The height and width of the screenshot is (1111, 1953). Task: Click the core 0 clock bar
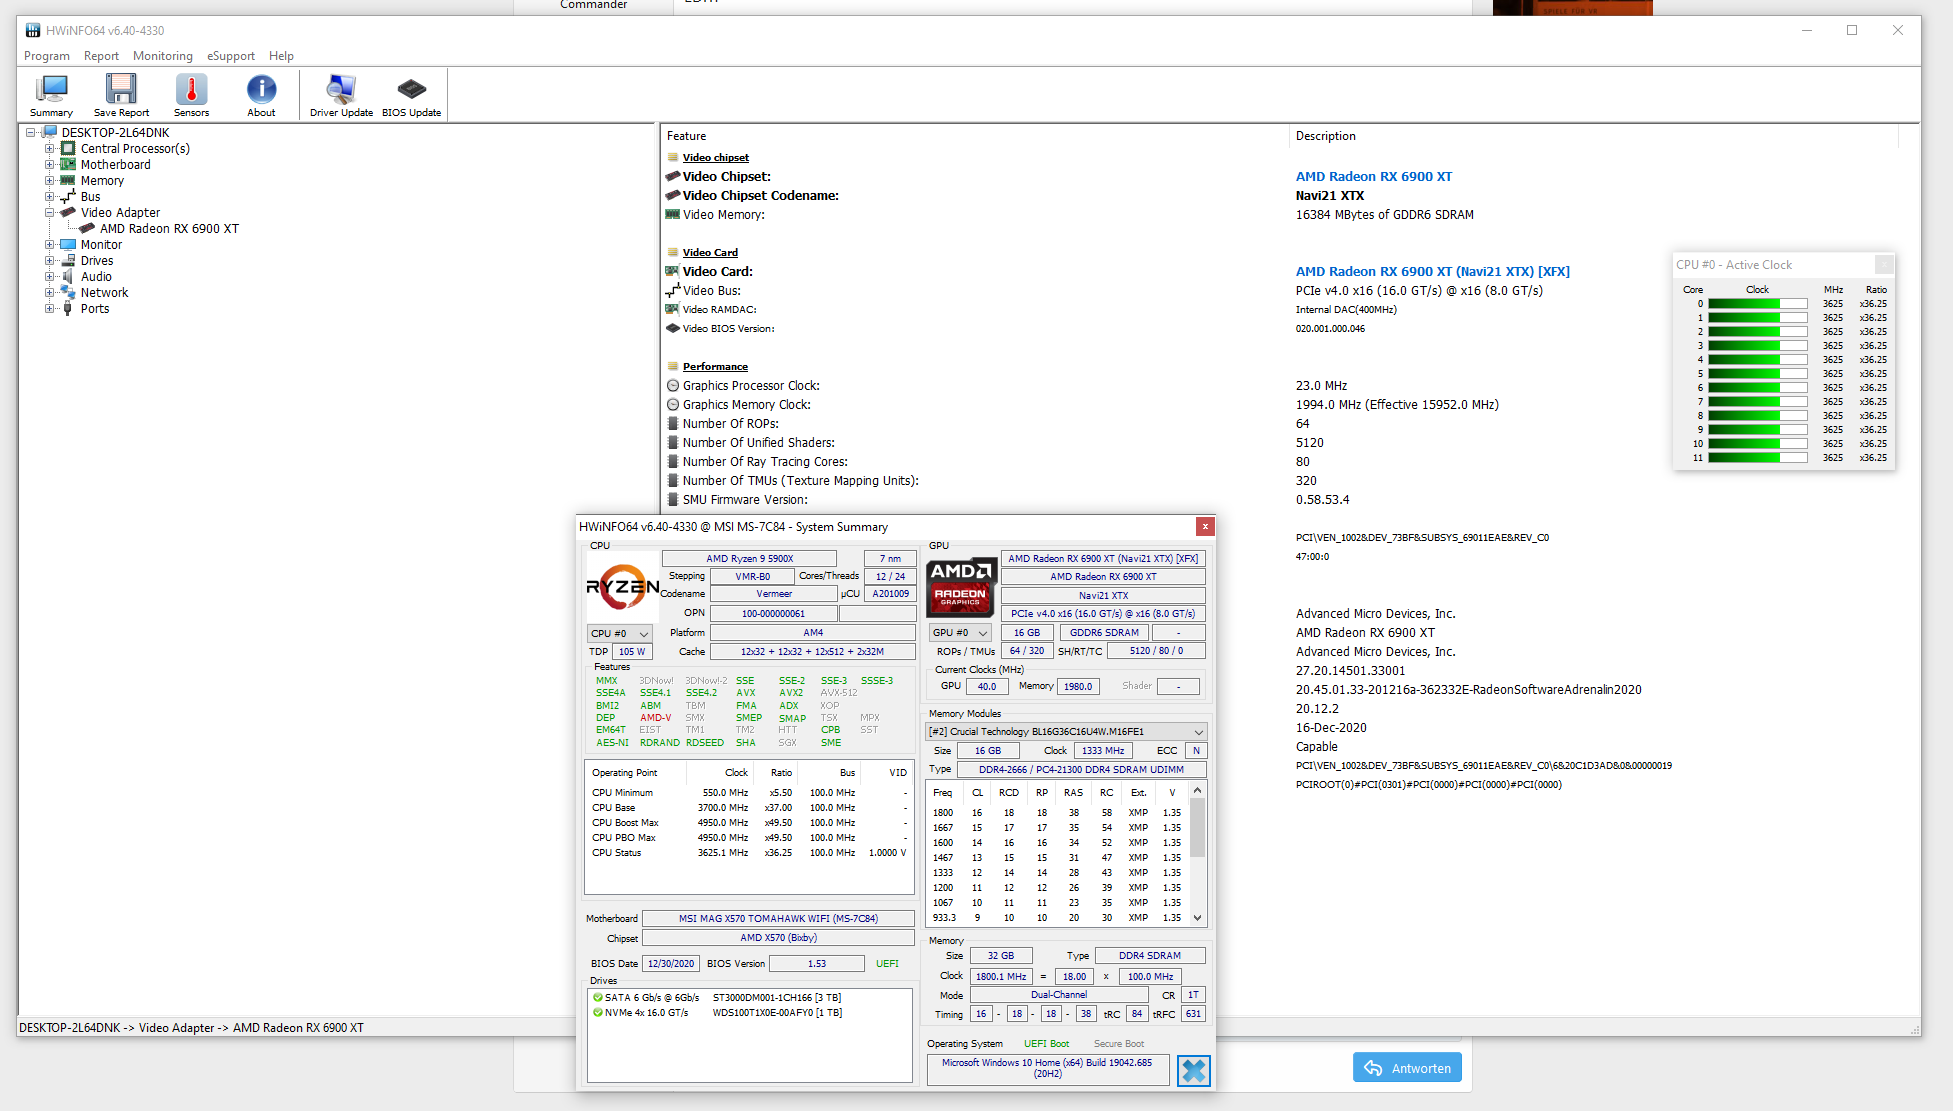[x=1757, y=304]
